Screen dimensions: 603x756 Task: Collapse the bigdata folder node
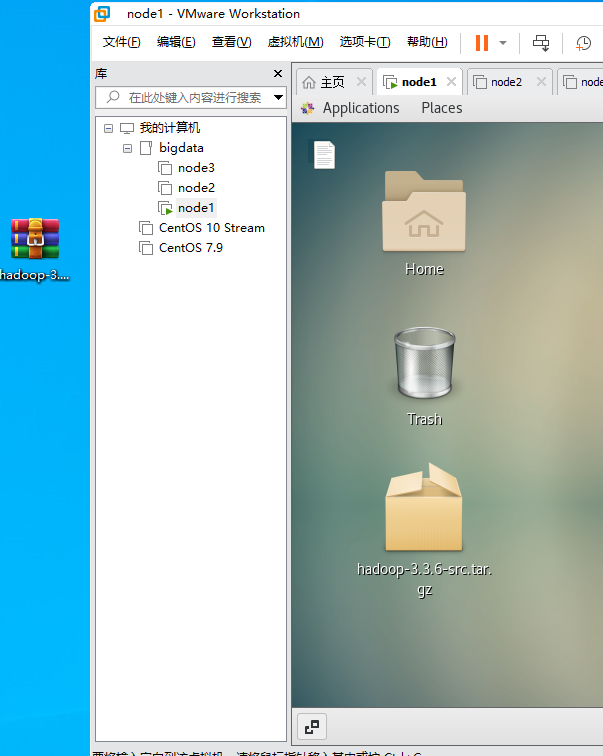click(127, 148)
